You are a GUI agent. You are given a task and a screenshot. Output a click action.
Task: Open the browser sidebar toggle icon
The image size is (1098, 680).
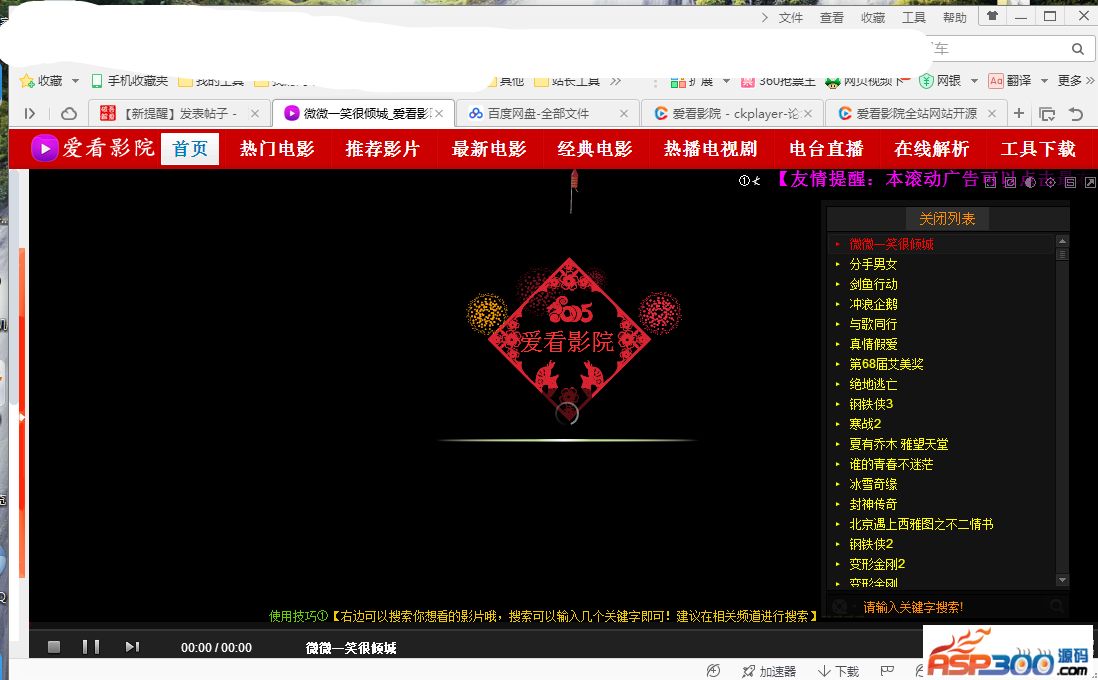(29, 113)
